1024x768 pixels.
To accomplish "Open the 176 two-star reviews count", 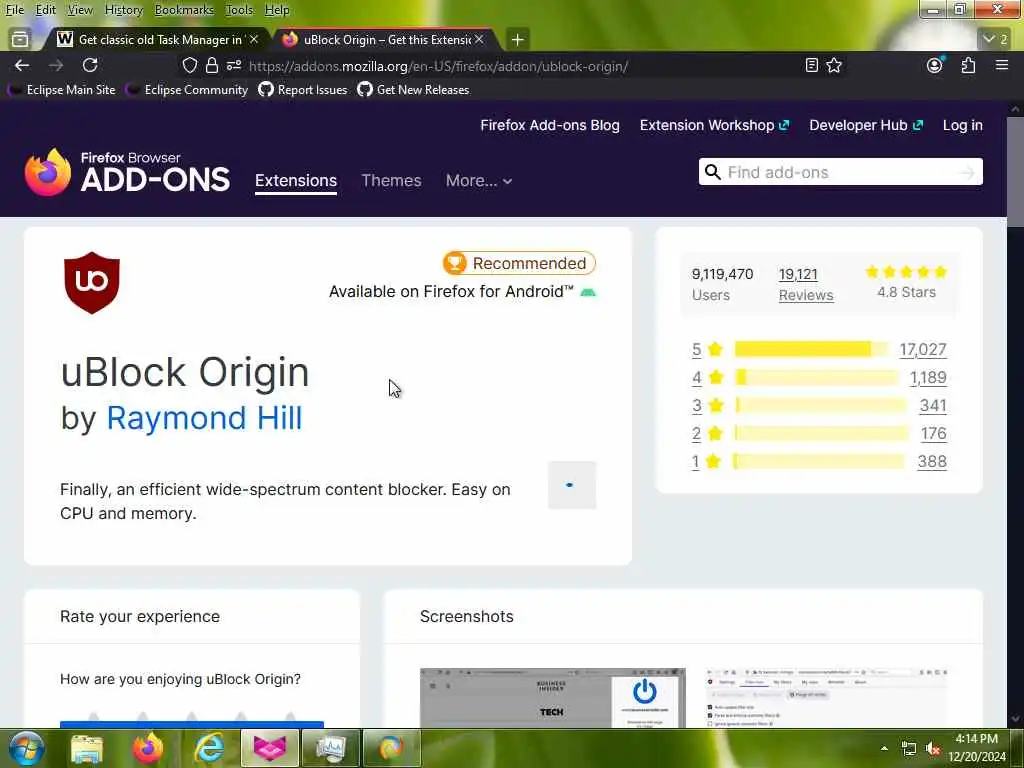I will [x=933, y=434].
